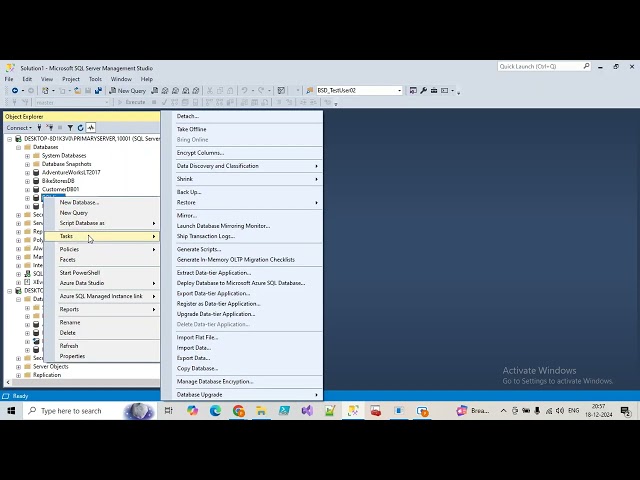Click the Activity Monitor icon in Object Explorer
Image resolution: width=640 pixels, height=480 pixels.
coord(91,128)
